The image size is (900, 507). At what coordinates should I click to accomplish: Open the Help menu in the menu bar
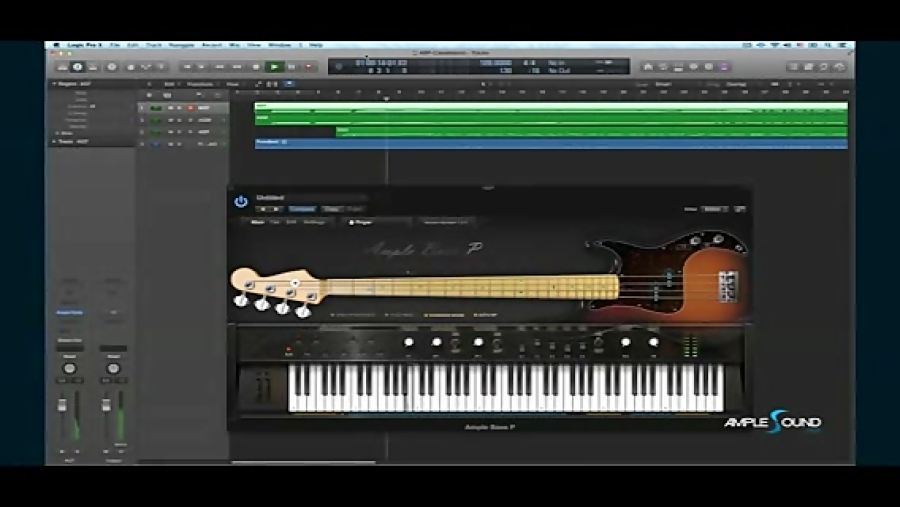316,45
